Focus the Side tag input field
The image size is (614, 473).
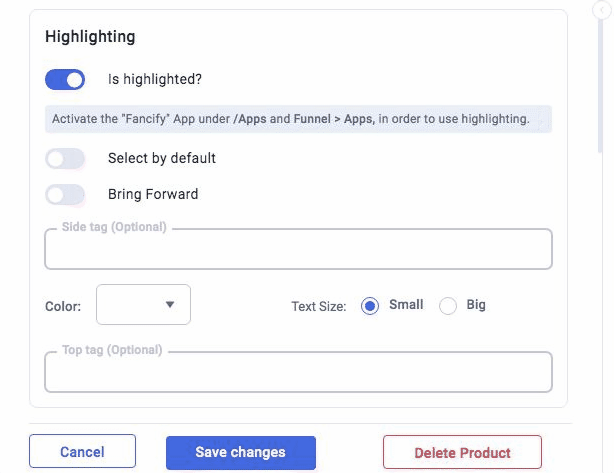[298, 250]
